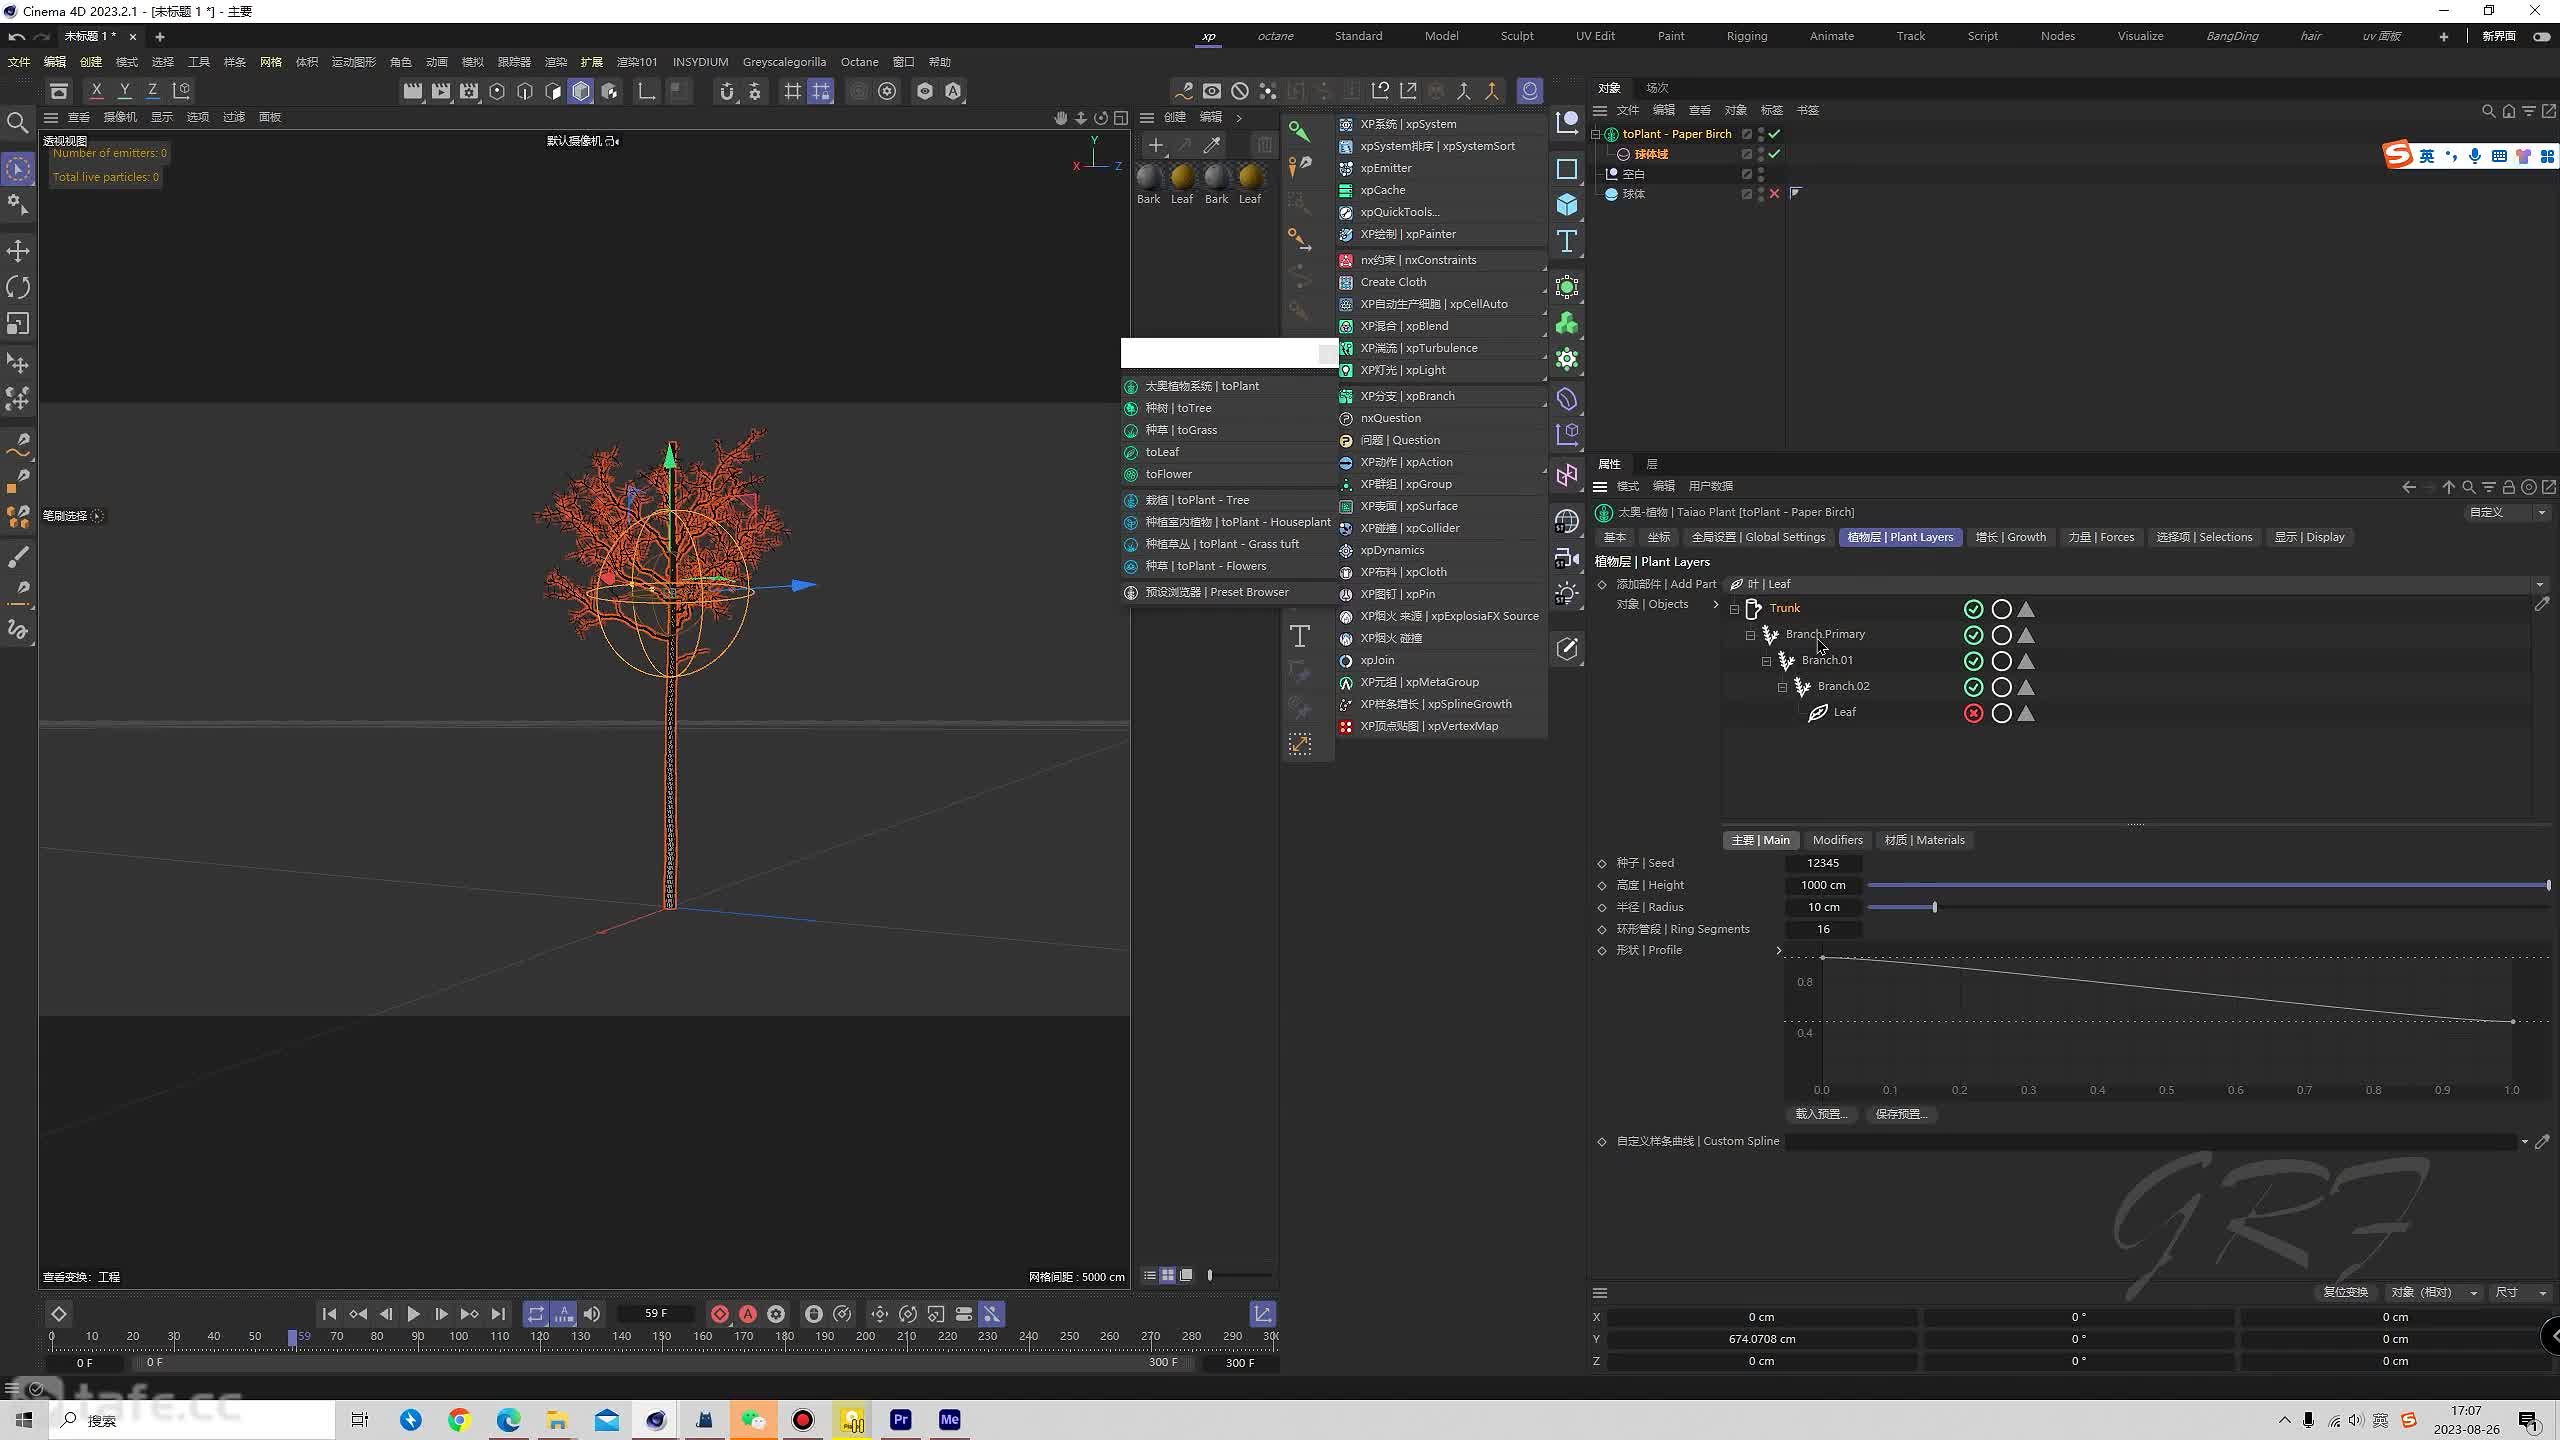
Task: Click the 复位变换 button
Action: point(2344,1292)
